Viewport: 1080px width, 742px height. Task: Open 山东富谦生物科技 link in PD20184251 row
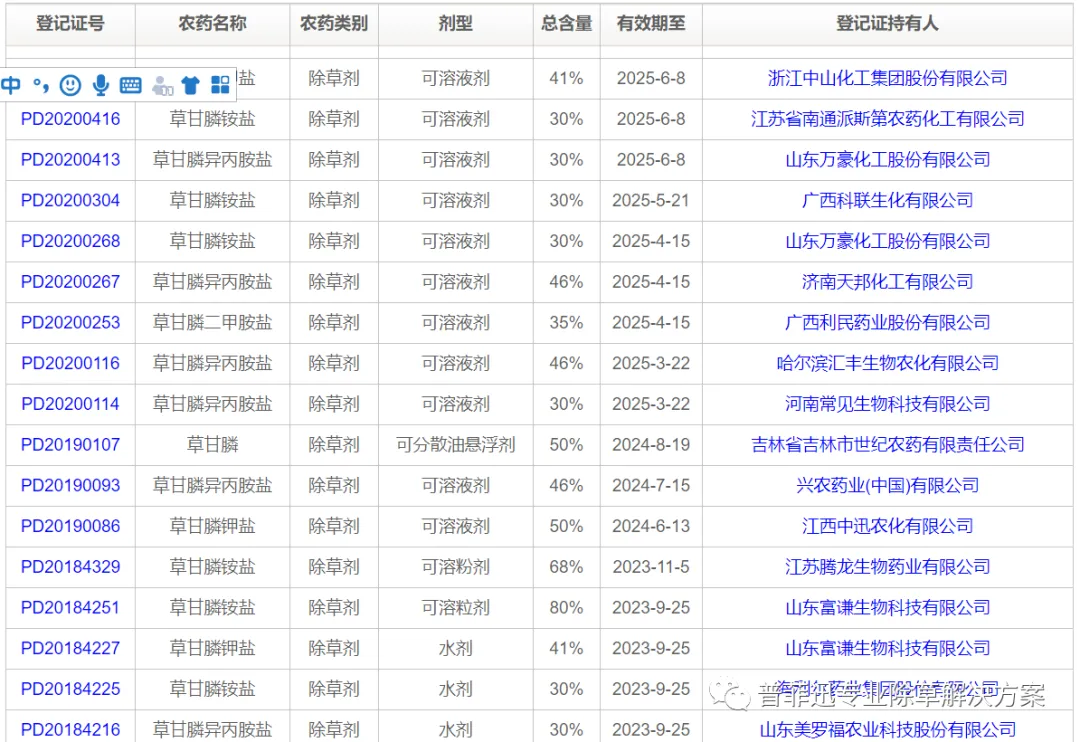coord(887,607)
